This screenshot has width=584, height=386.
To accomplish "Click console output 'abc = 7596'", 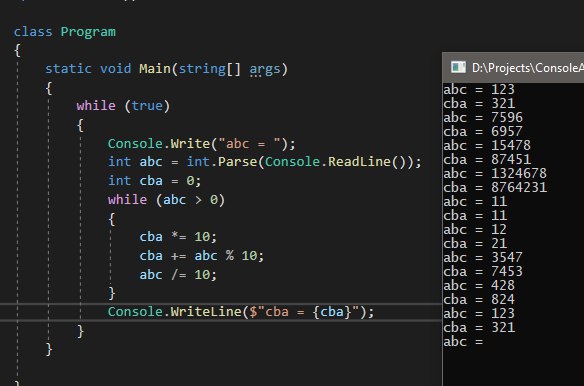I will tap(483, 117).
